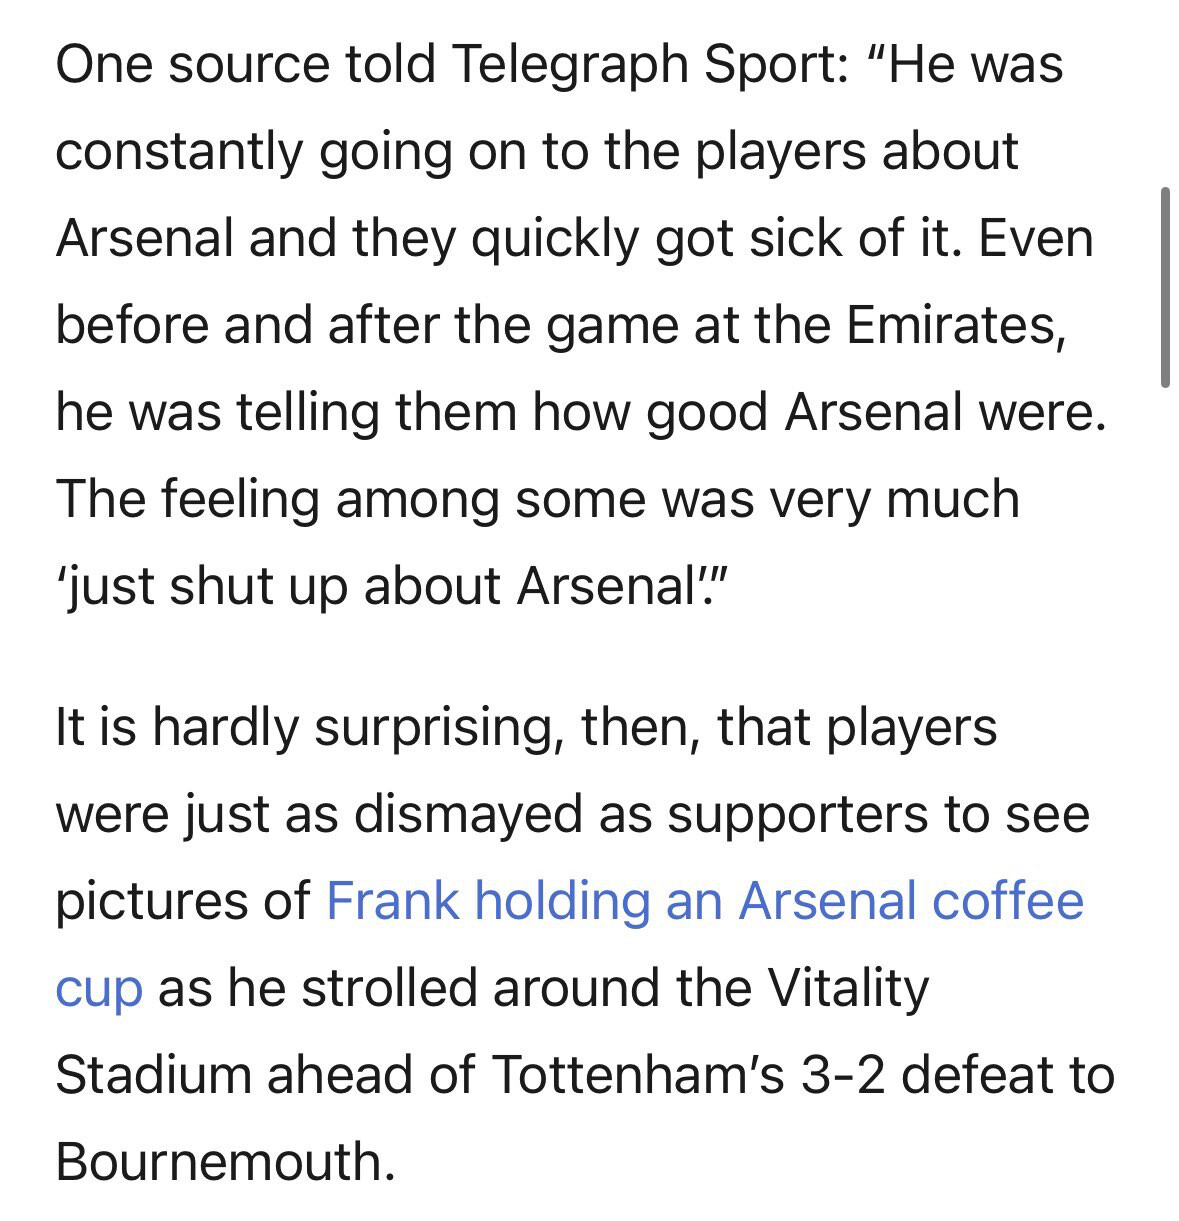The image size is (1179, 1221).
Task: Click the phrase "just shut up"
Action: (200, 587)
